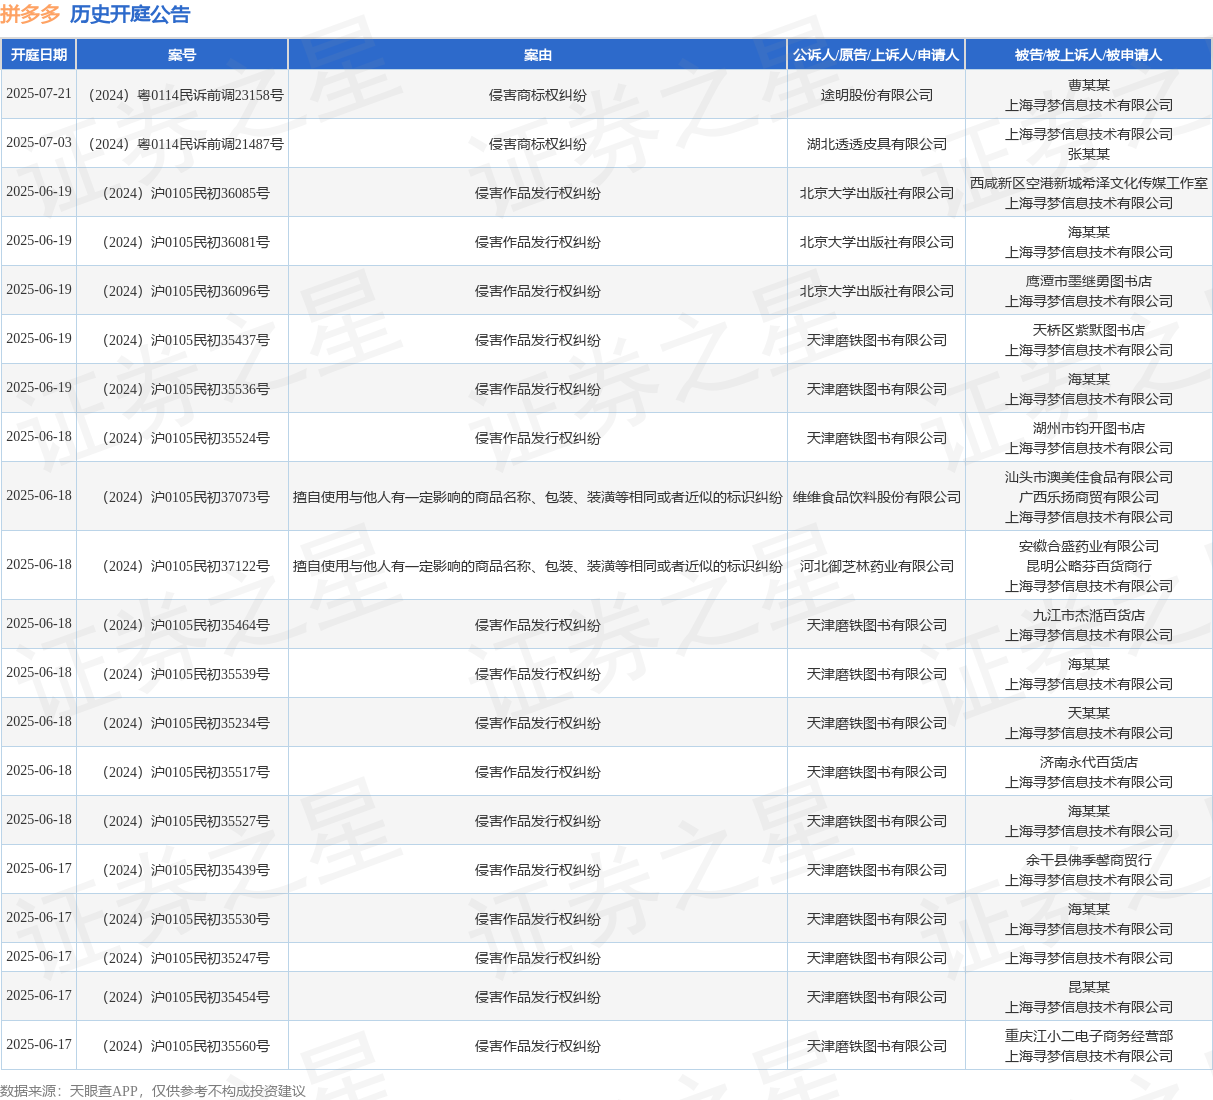The image size is (1213, 1100).
Task: Select case number 沪0105民初35439号
Action: click(x=210, y=871)
